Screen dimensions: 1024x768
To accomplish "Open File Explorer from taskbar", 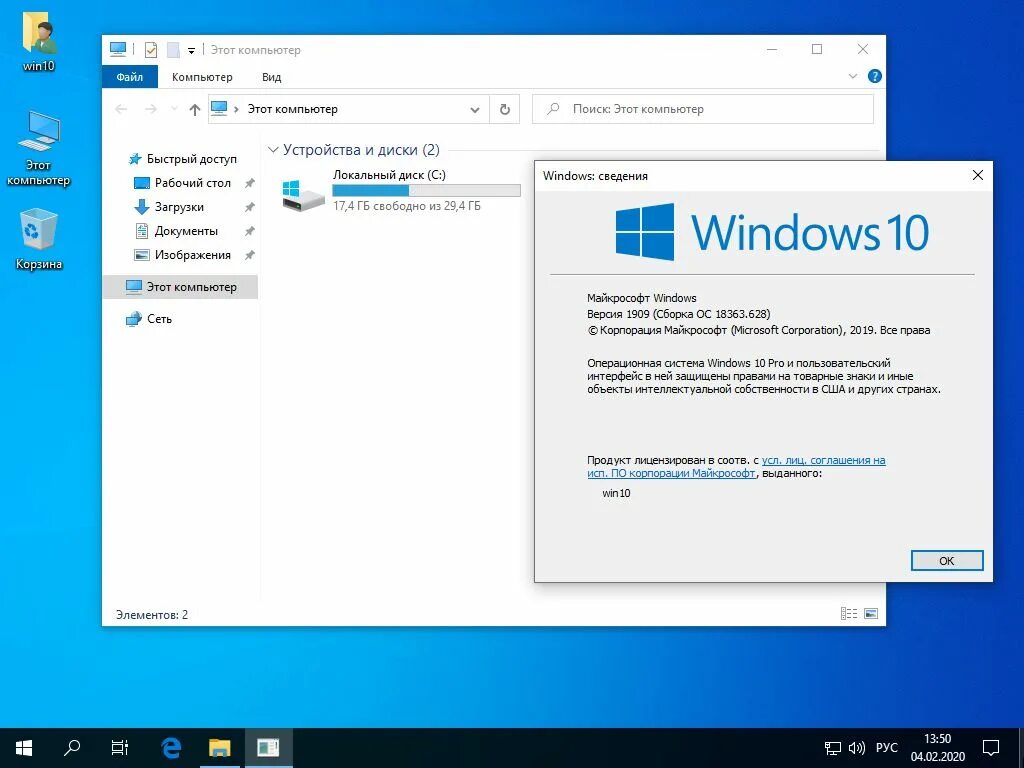I will (220, 748).
